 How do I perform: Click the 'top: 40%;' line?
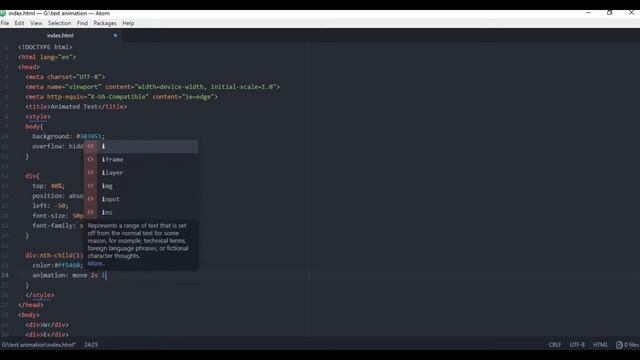pyautogui.click(x=49, y=186)
